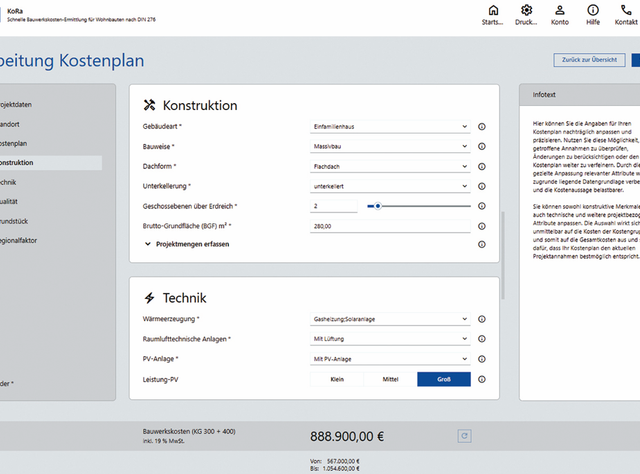Show info for Brutto-Grundfläche field

coord(482,226)
